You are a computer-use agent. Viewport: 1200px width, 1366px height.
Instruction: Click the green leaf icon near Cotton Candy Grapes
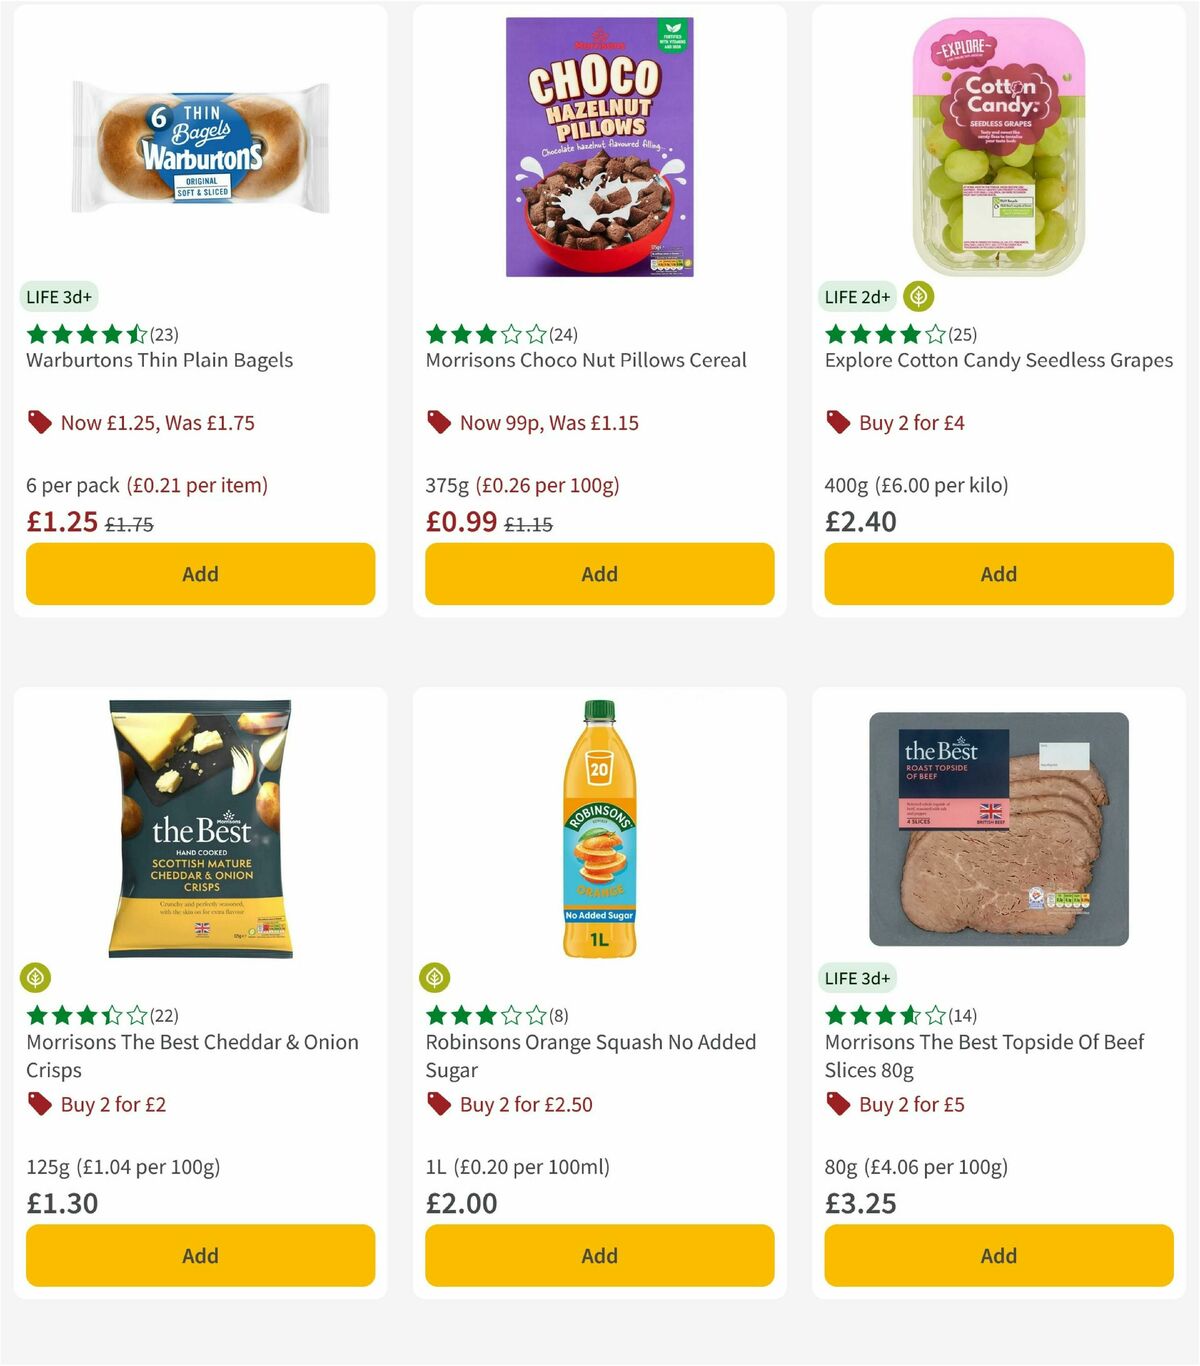[x=917, y=296]
